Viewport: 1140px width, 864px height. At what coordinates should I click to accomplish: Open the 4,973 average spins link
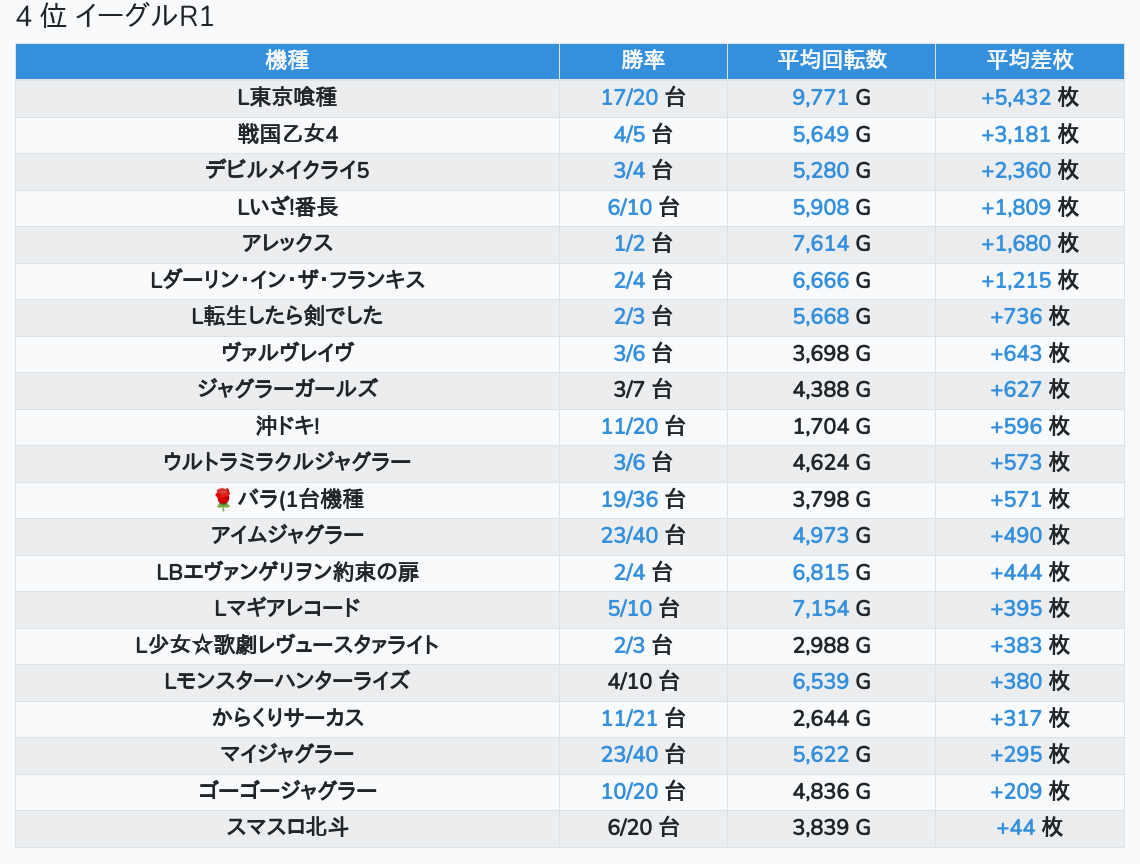click(x=821, y=535)
